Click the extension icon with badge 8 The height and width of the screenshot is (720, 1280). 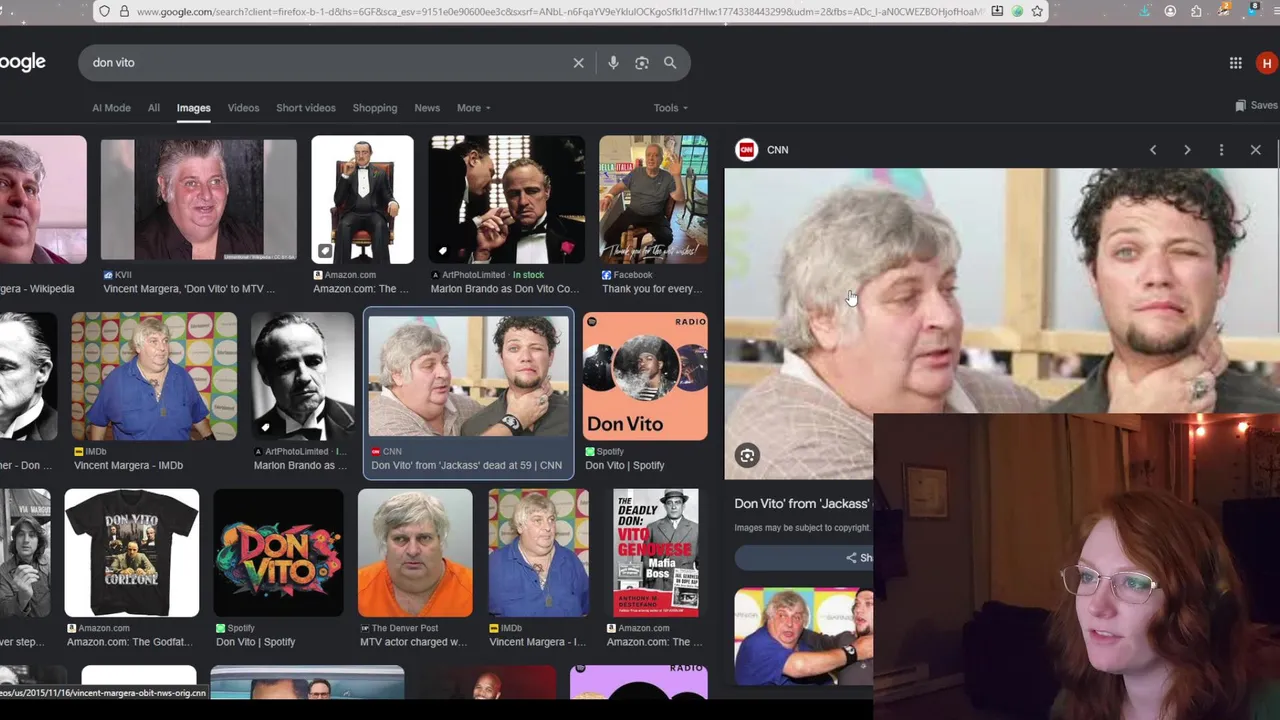click(x=1252, y=11)
